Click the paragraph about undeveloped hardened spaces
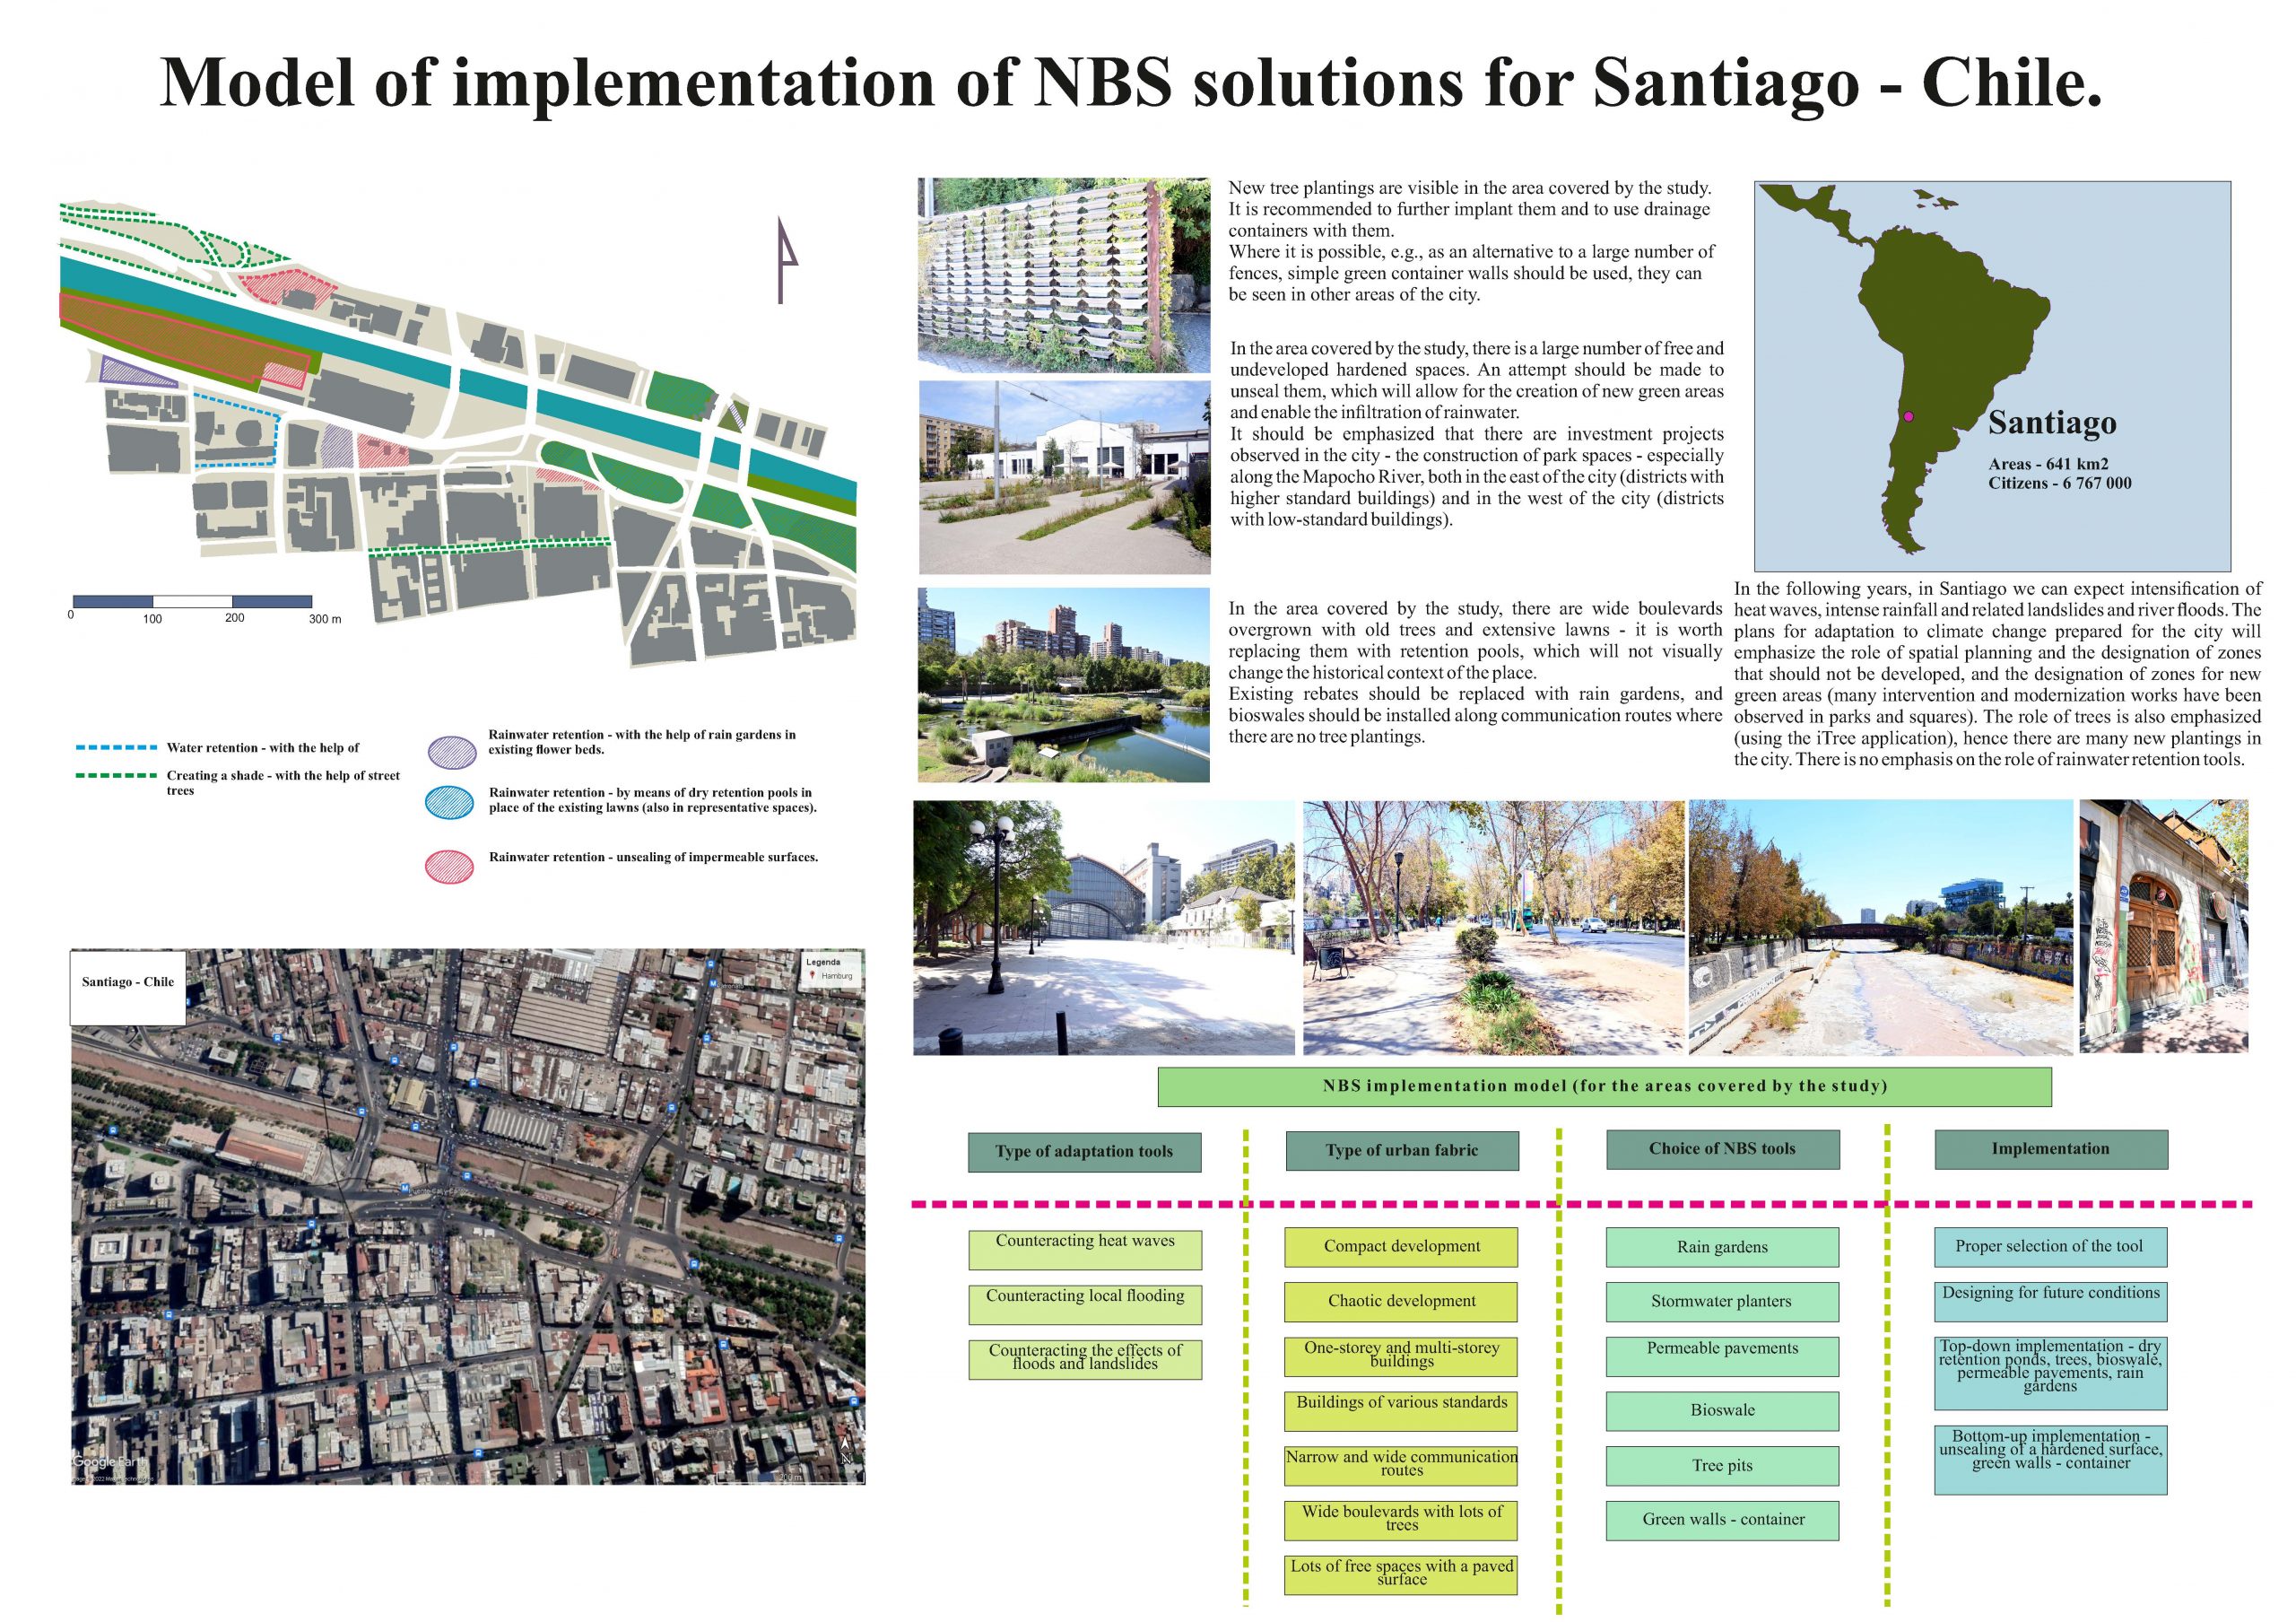This screenshot has width=2296, height=1622. (1477, 434)
